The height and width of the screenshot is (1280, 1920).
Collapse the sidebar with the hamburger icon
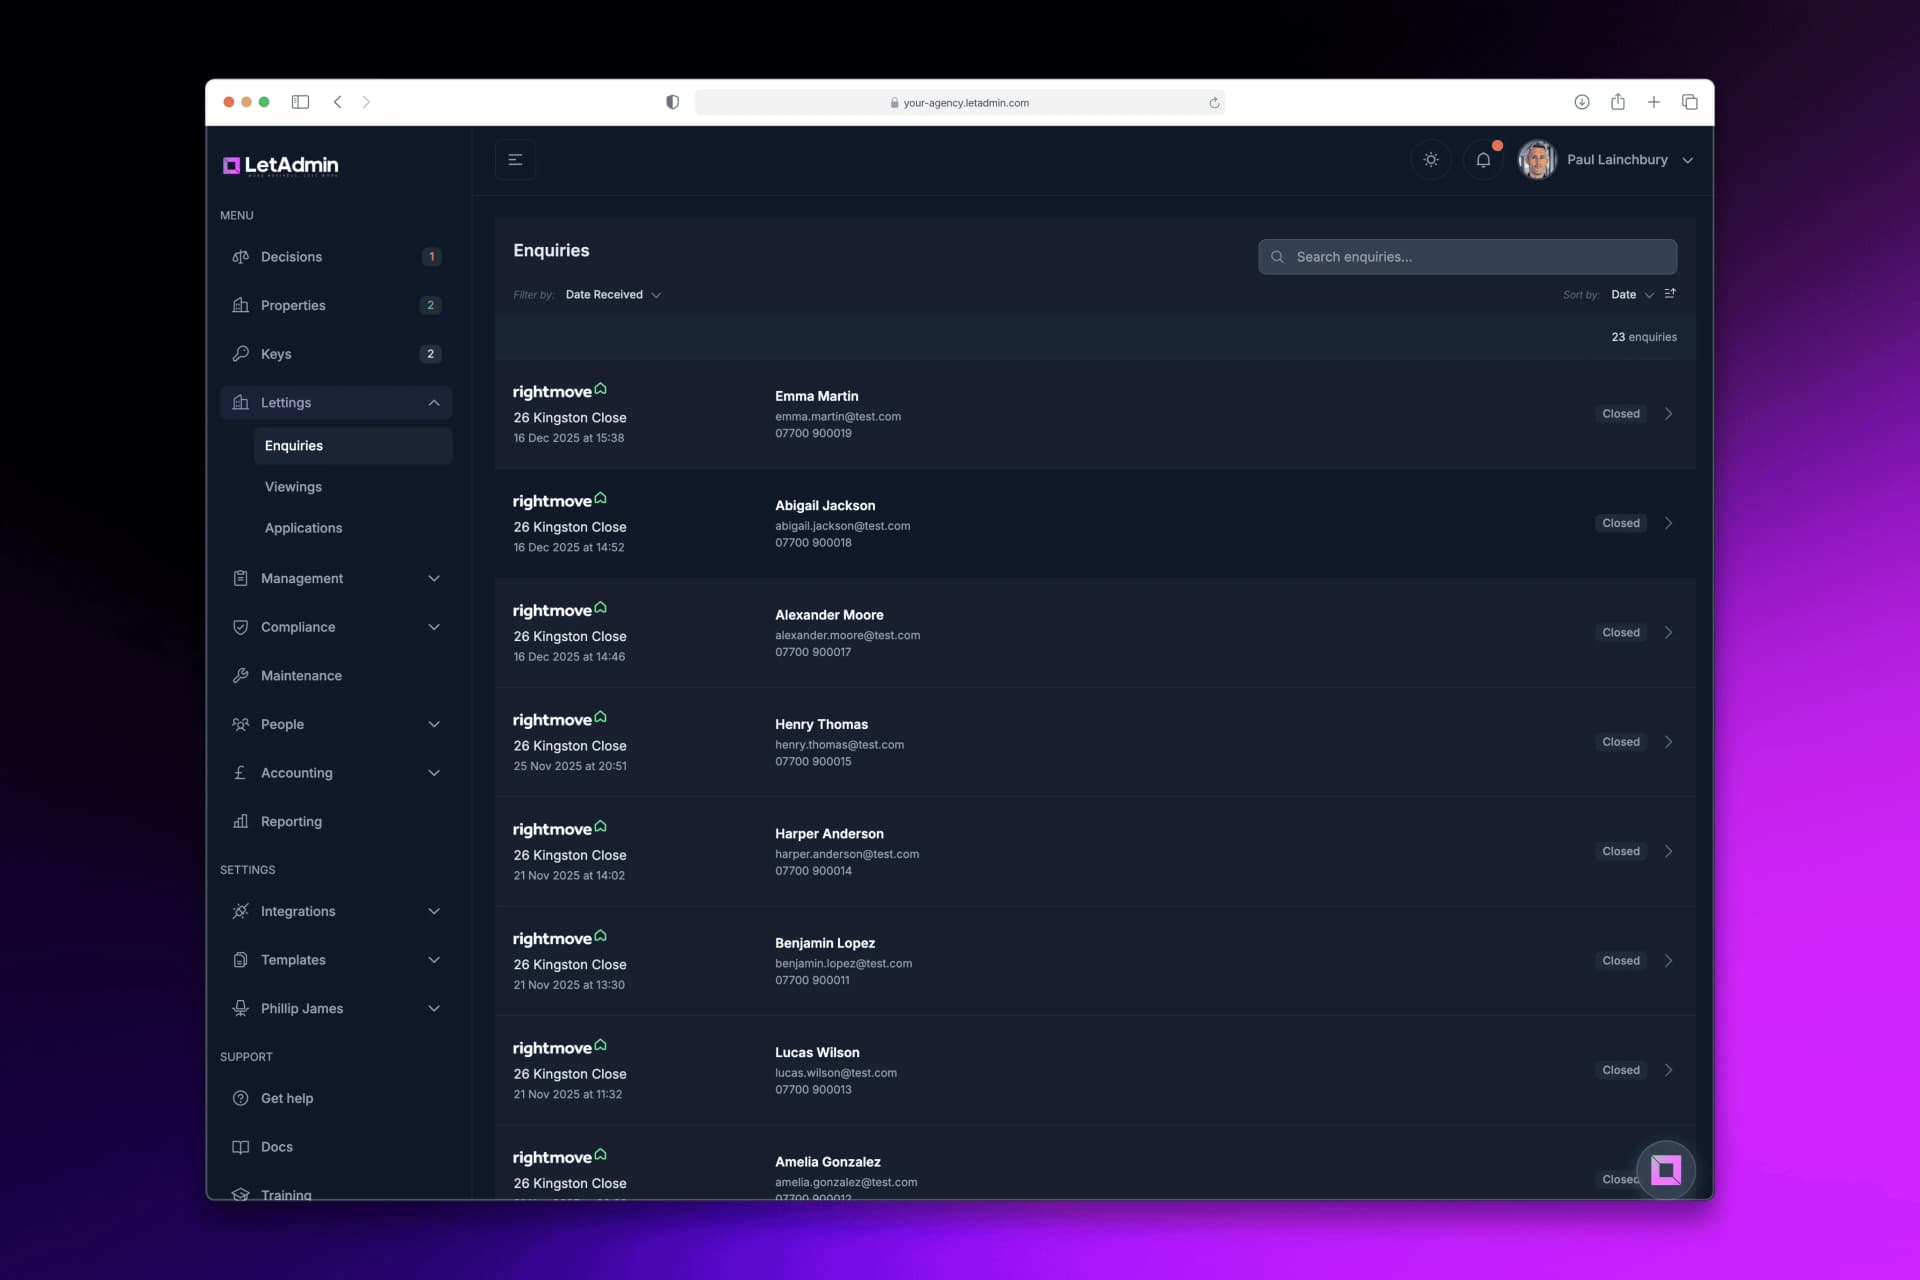click(515, 159)
